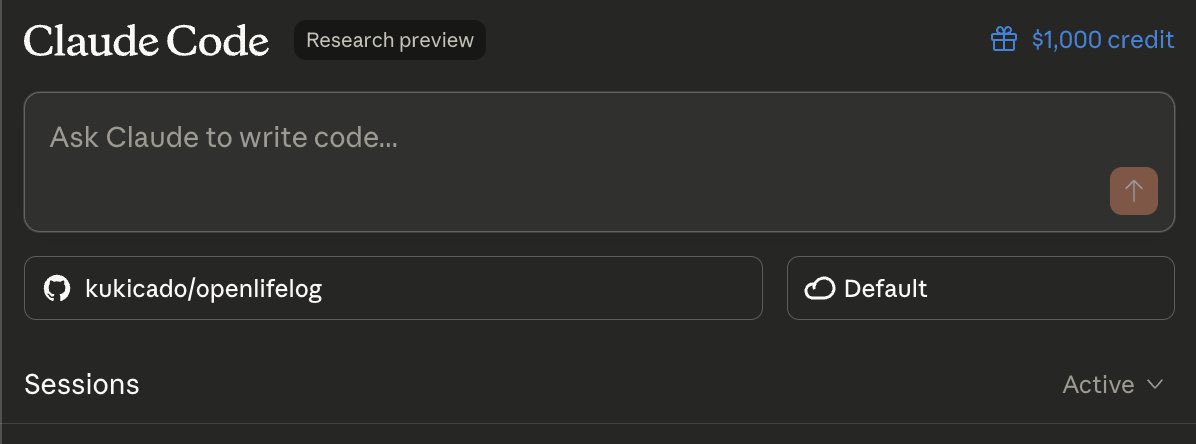Viewport: 1196px width, 444px height.
Task: Expand the chevron beside Active
Action: [x=1155, y=385]
